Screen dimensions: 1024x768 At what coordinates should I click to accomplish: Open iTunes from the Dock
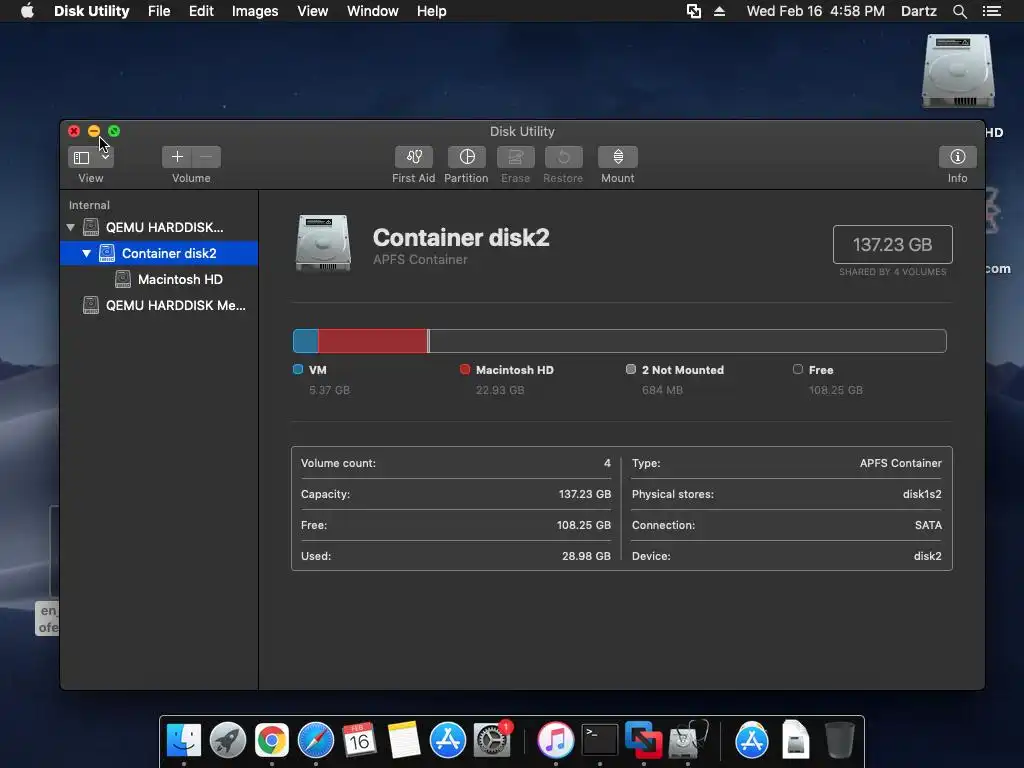pyautogui.click(x=556, y=740)
